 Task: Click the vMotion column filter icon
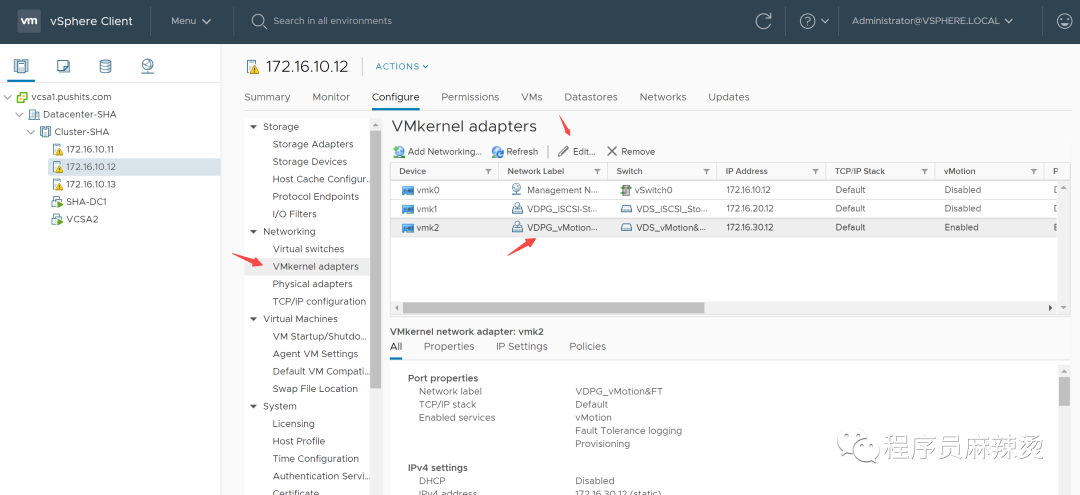point(1033,171)
